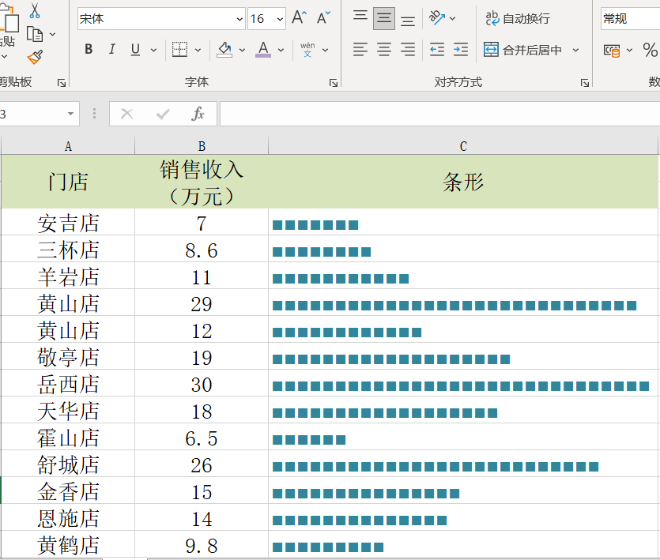Click the confirm checkmark in the formula bar
The image size is (660, 560).
coord(163,114)
